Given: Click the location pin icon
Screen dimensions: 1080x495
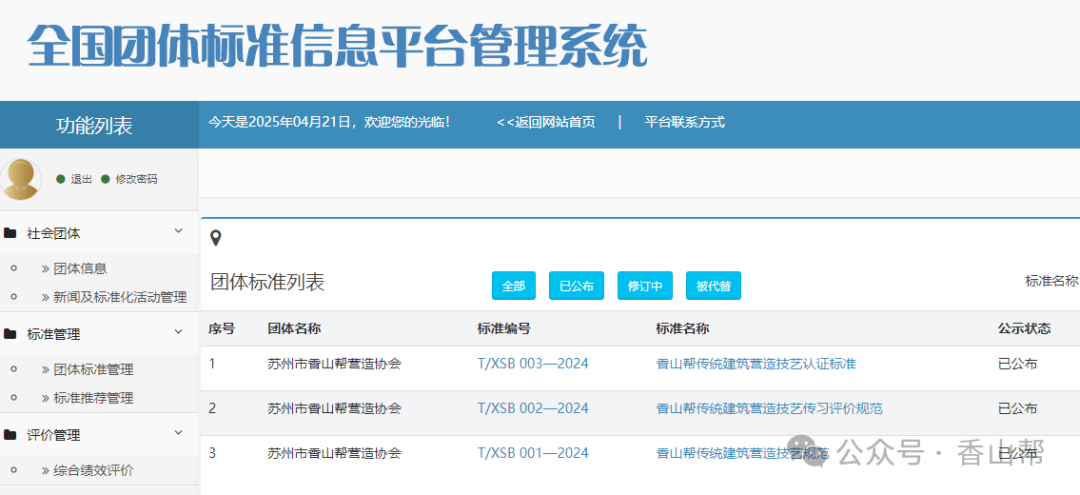Looking at the screenshot, I should click(216, 239).
